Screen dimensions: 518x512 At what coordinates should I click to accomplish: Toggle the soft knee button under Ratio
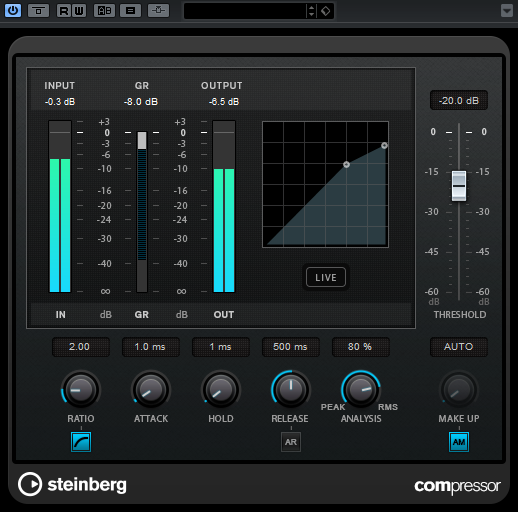pos(81,442)
